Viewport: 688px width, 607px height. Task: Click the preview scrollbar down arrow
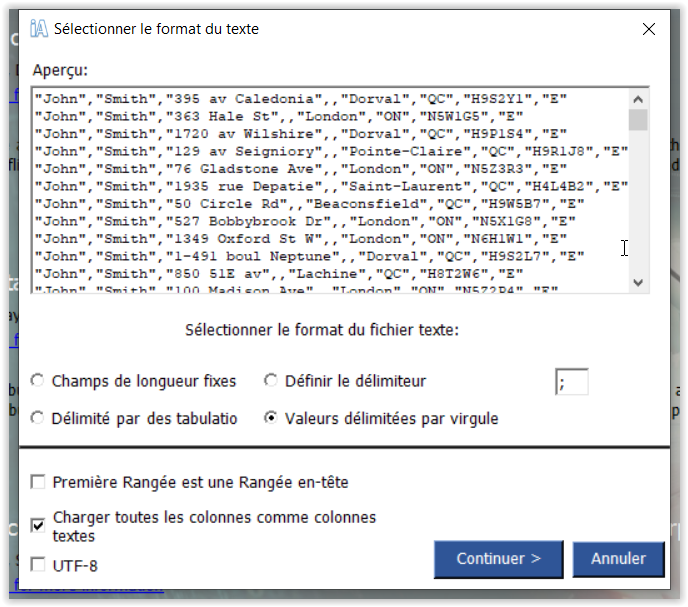point(638,282)
